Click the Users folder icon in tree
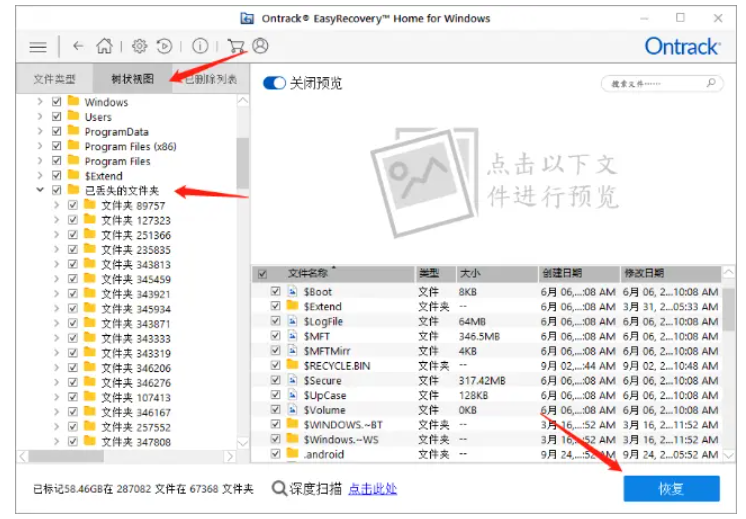 [73, 116]
